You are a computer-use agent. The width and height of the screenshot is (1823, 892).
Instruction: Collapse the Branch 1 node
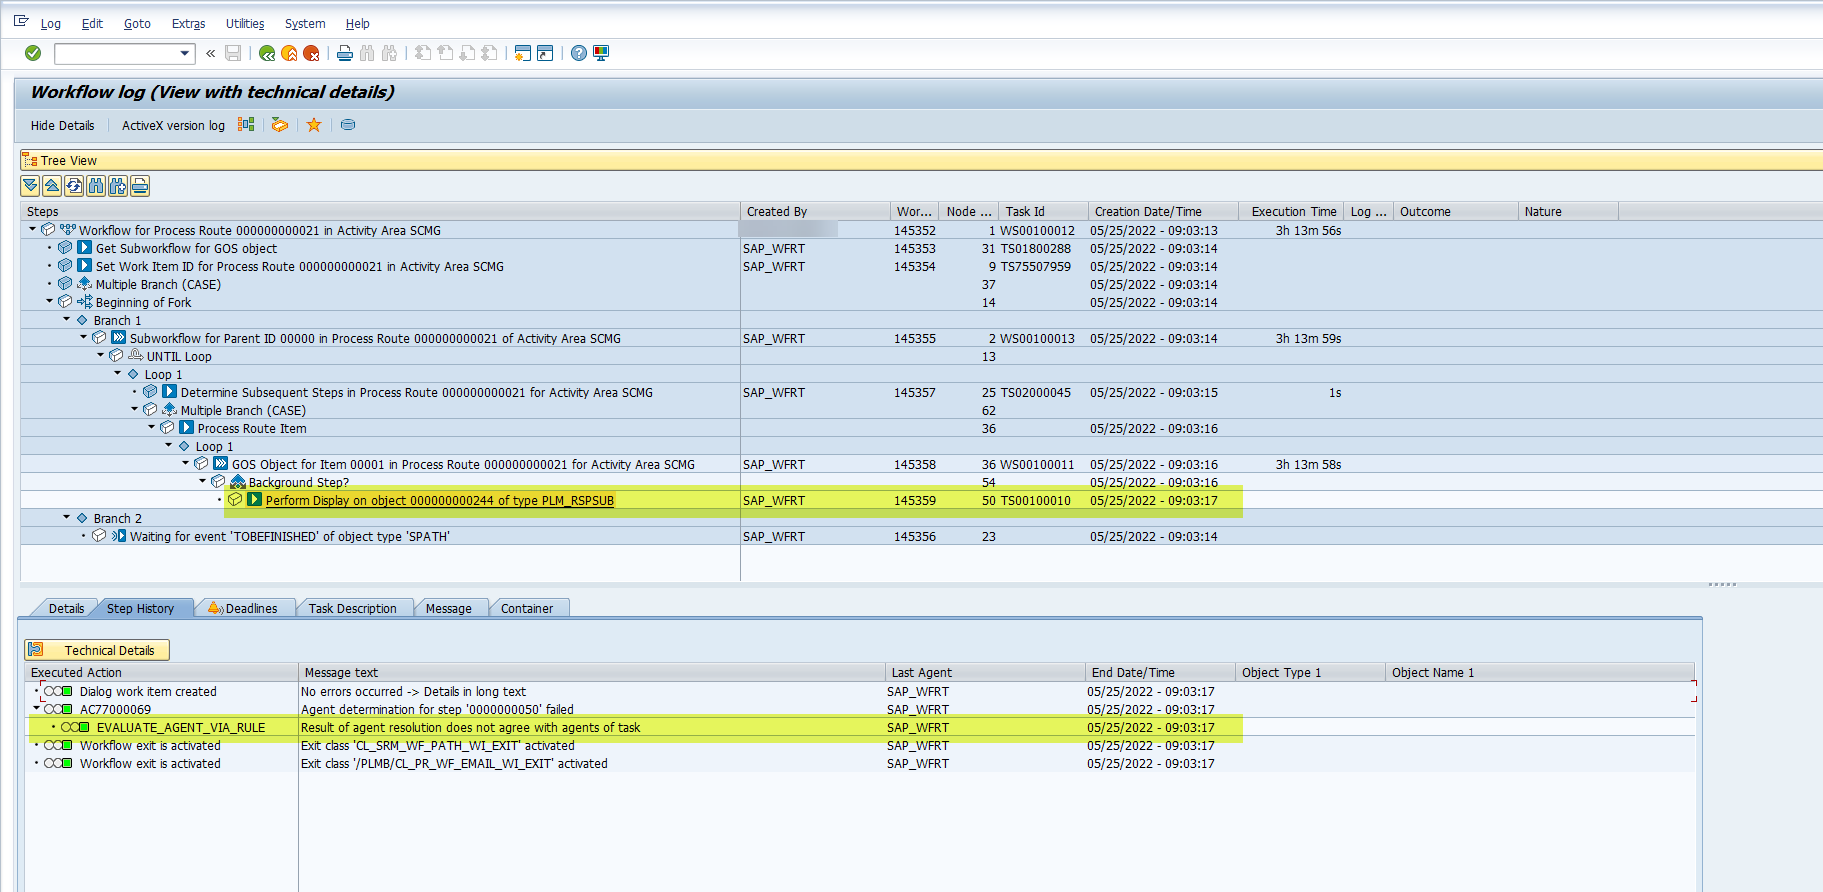pyautogui.click(x=67, y=320)
